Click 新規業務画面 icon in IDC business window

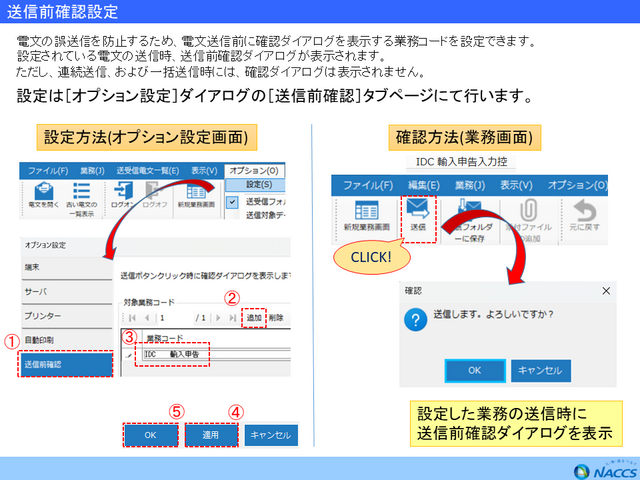tap(366, 211)
